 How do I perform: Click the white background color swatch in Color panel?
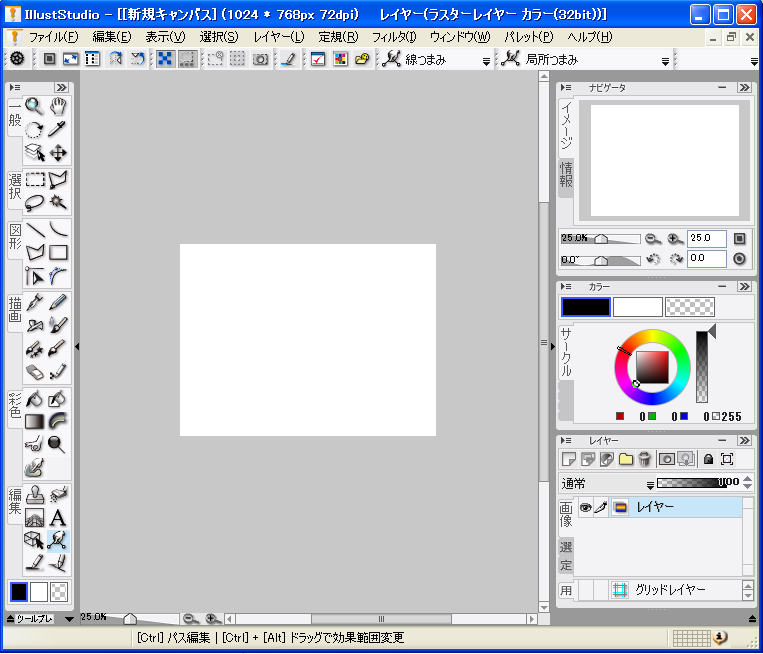(x=637, y=307)
